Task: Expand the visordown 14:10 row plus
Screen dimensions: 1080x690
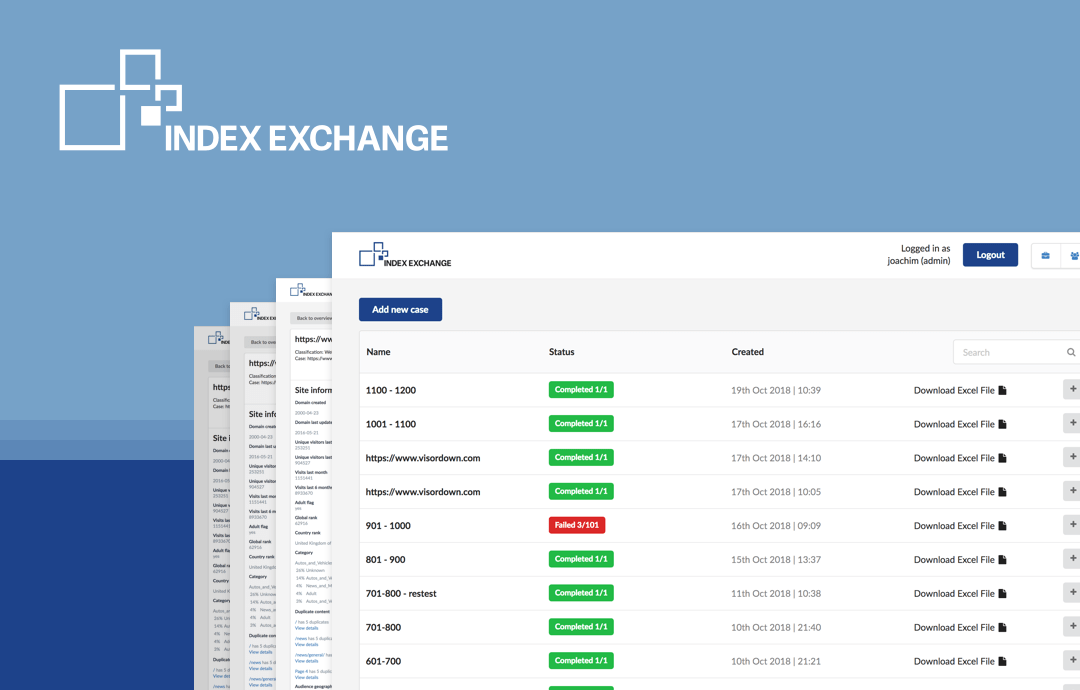Action: pos(1072,457)
